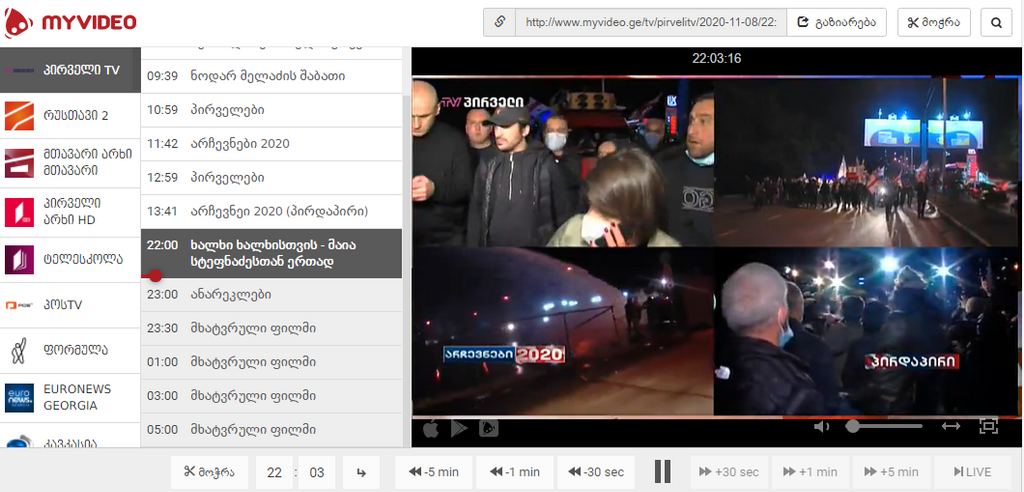
Task: Toggle wide player width arrow icon
Action: coord(950,426)
